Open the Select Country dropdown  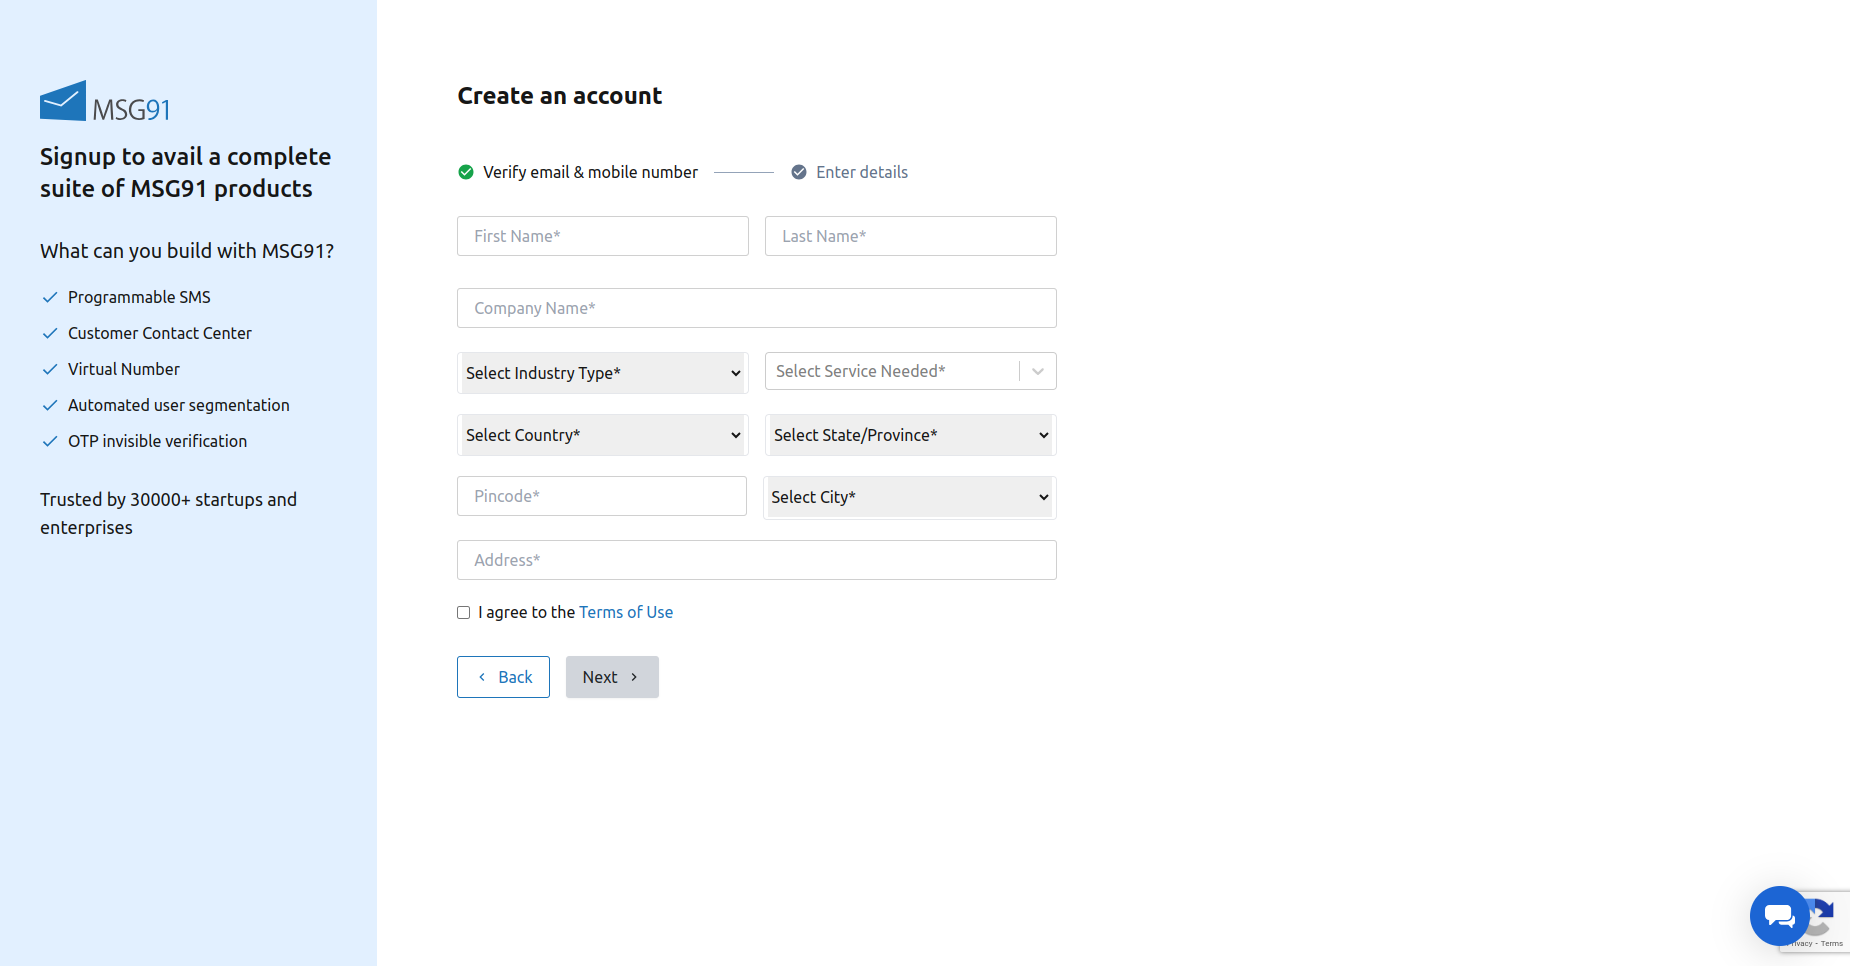coord(603,435)
